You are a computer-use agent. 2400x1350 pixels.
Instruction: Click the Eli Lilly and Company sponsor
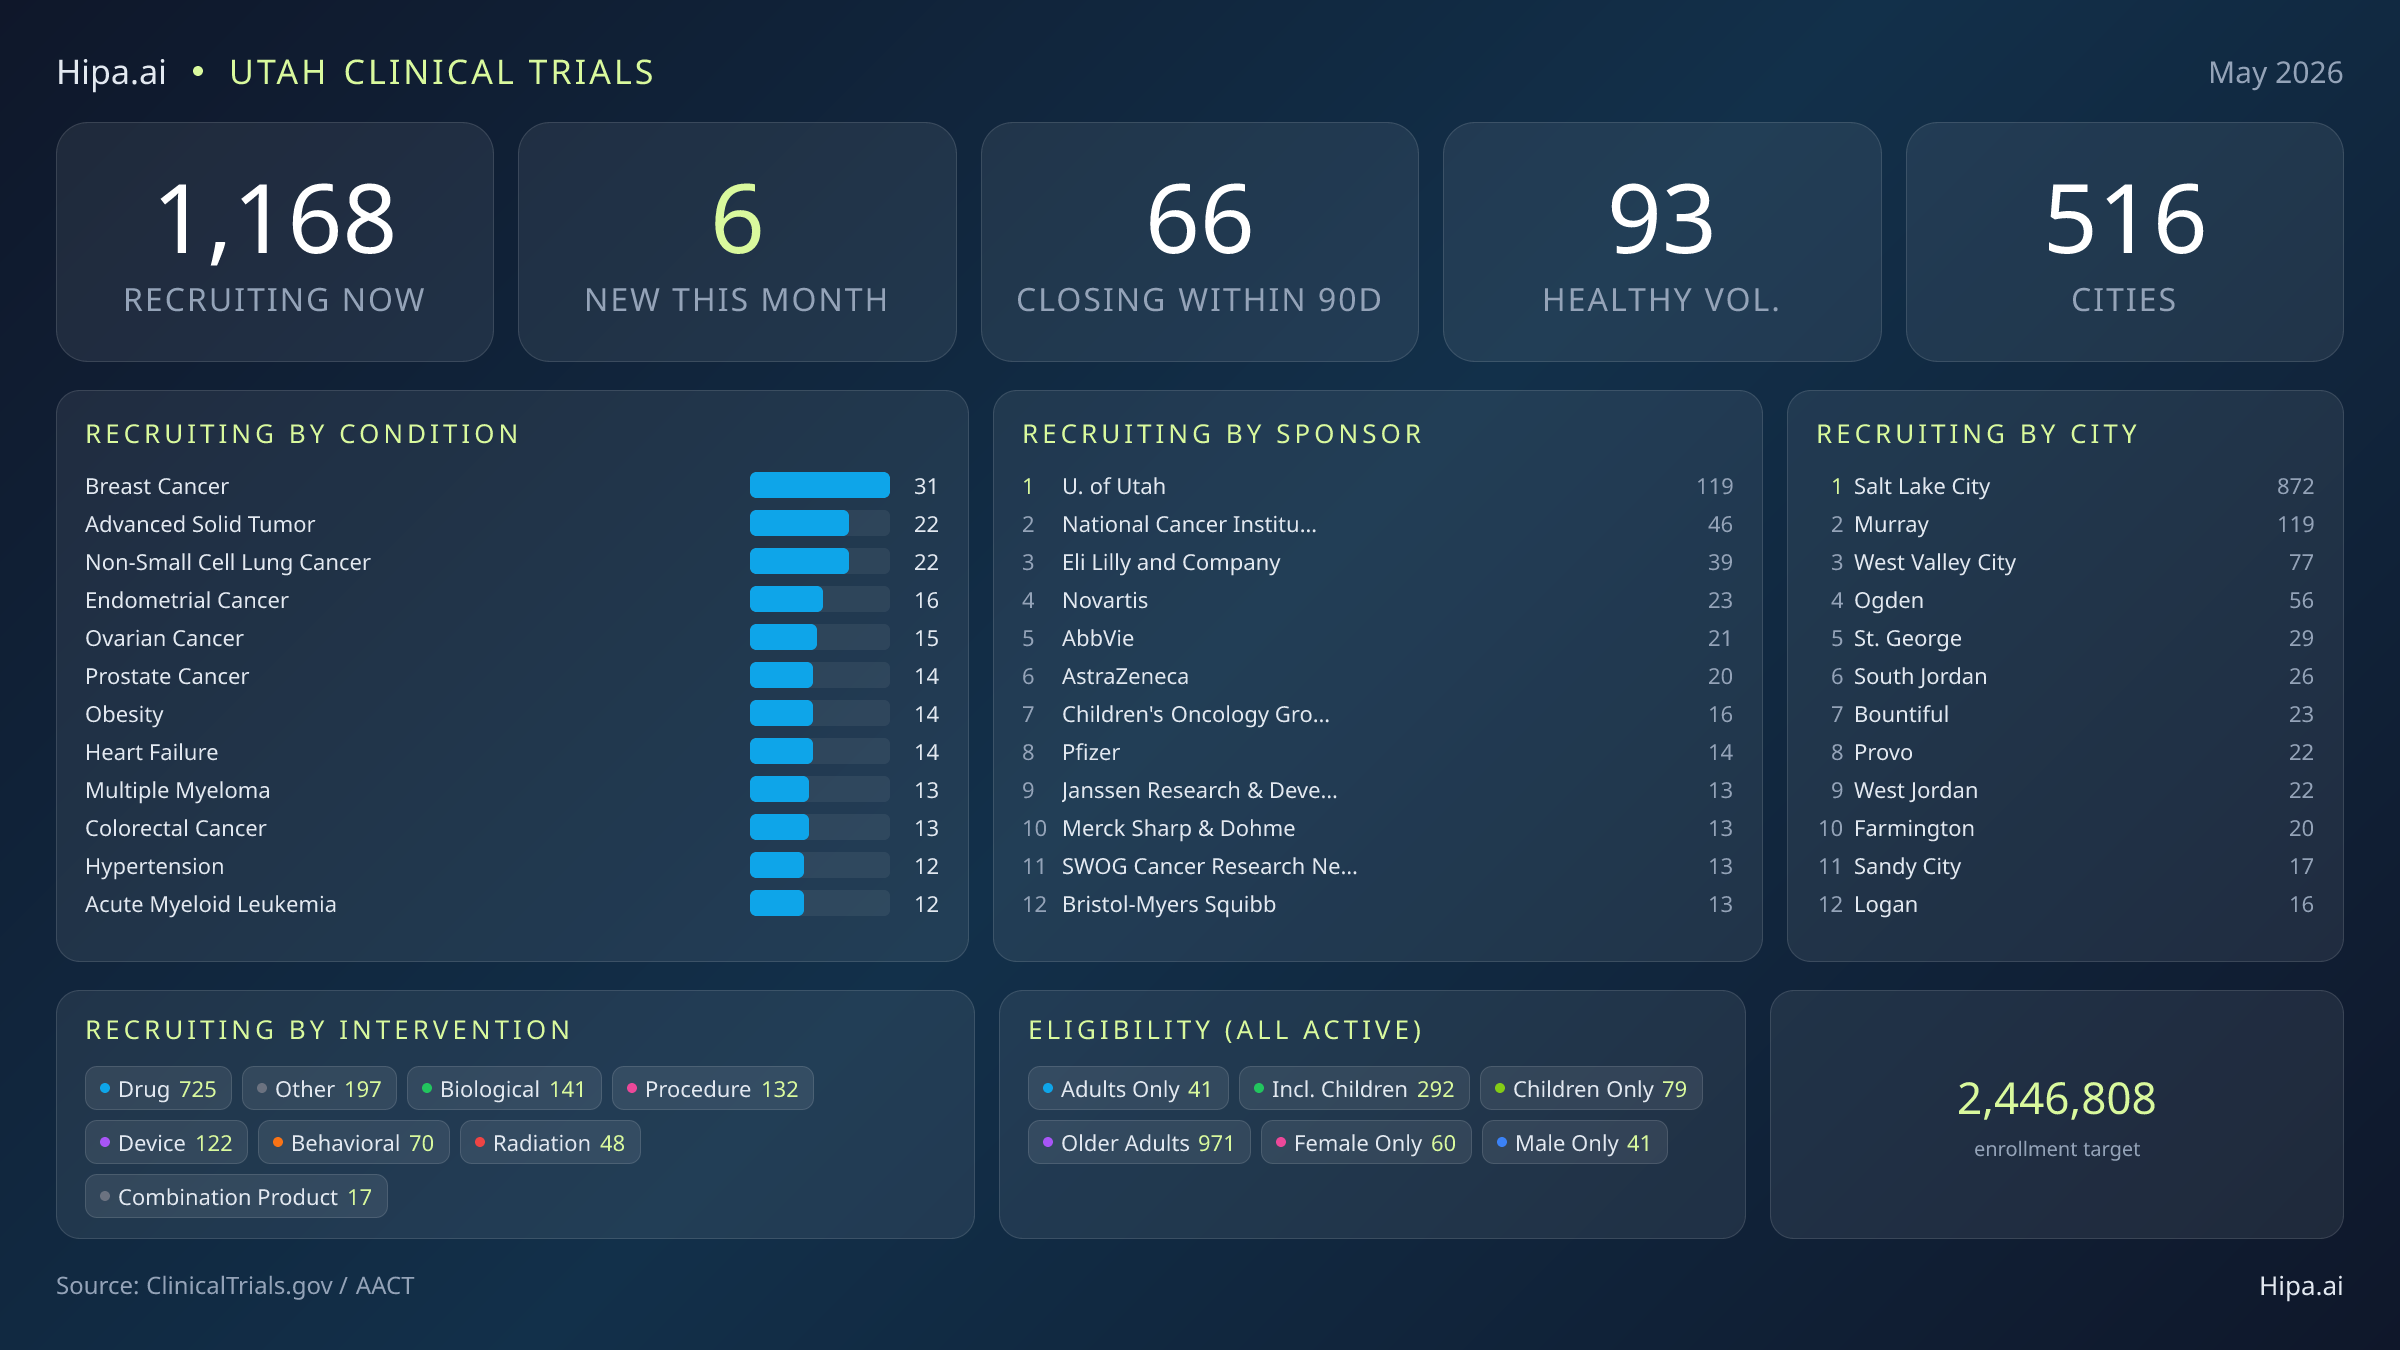[x=1170, y=562]
